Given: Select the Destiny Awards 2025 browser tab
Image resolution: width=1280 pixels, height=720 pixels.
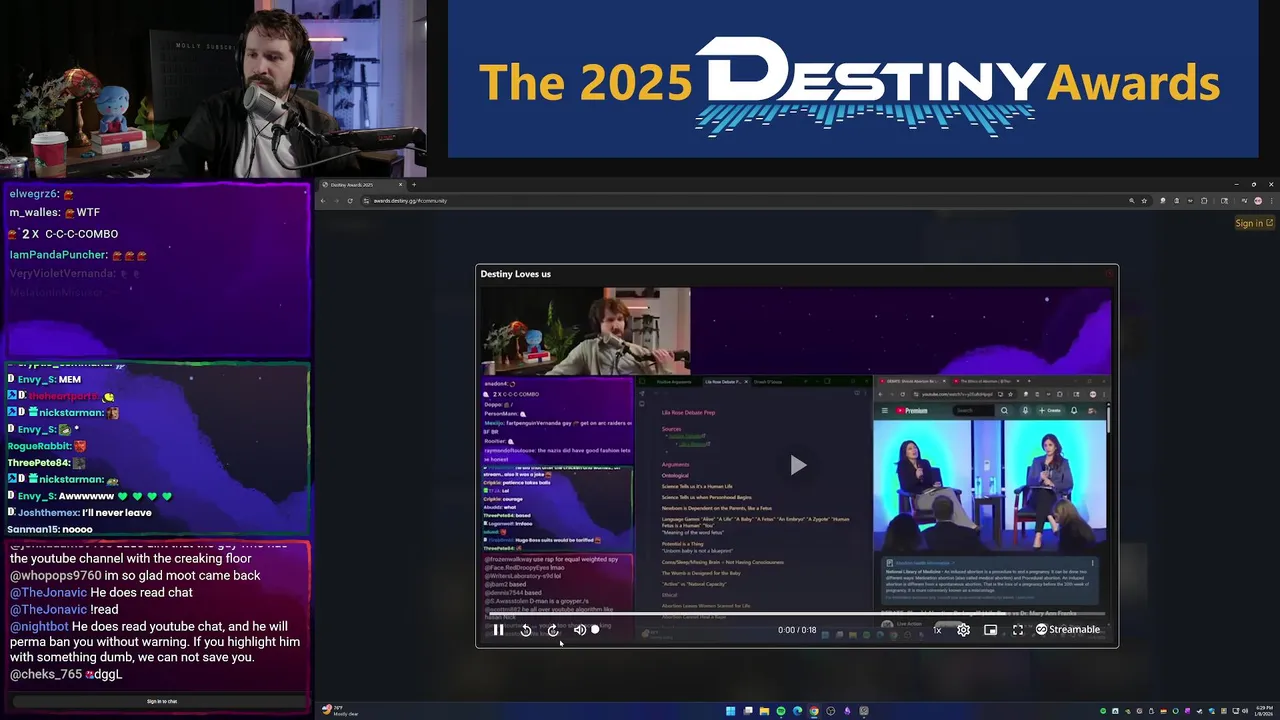Looking at the screenshot, I should (360, 184).
